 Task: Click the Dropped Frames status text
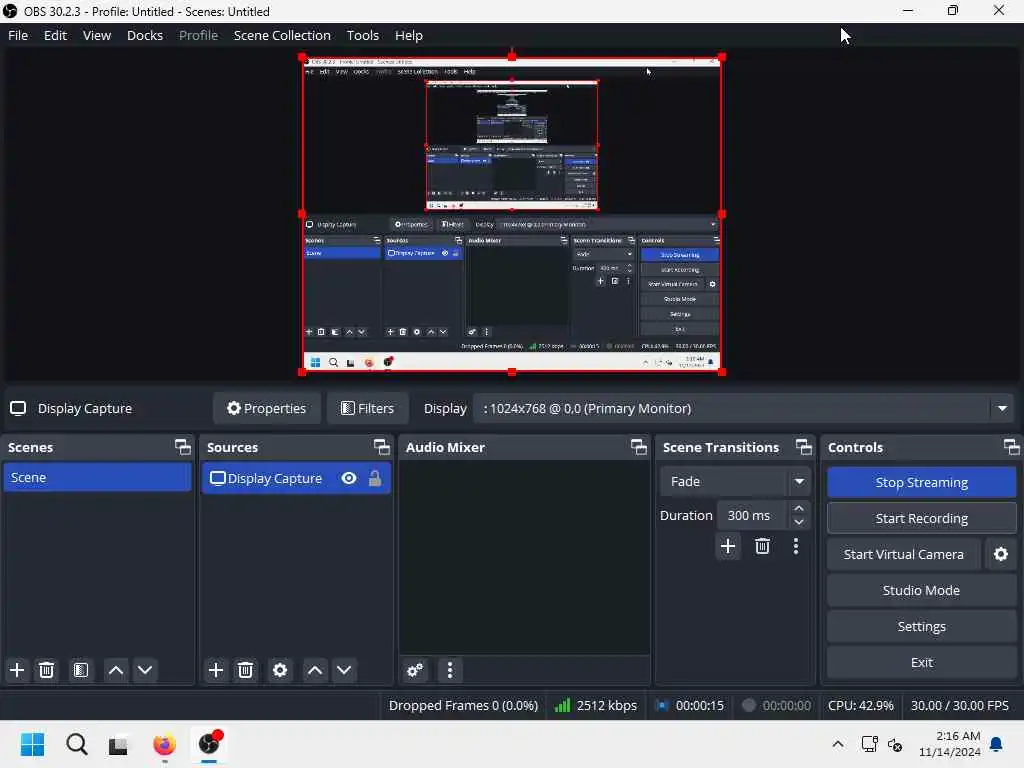[463, 705]
